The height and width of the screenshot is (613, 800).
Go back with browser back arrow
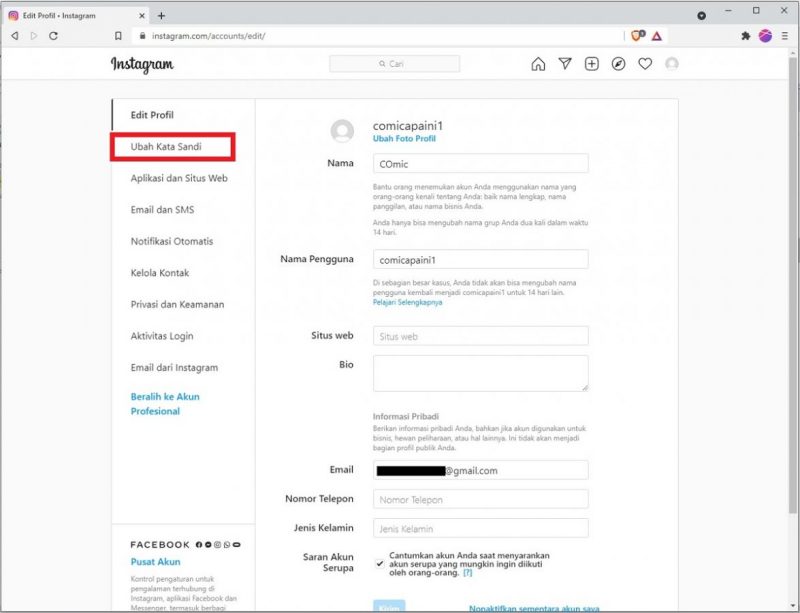(x=15, y=36)
